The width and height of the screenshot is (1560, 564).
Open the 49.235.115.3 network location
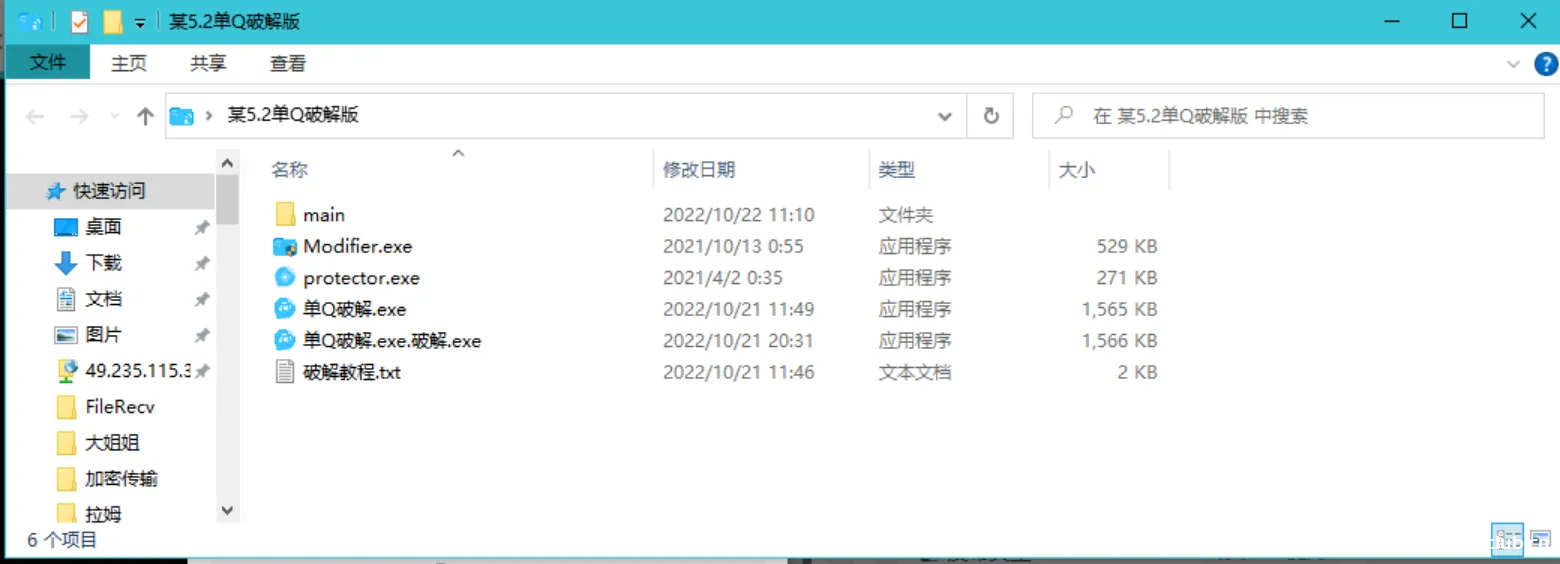pyautogui.click(x=138, y=371)
